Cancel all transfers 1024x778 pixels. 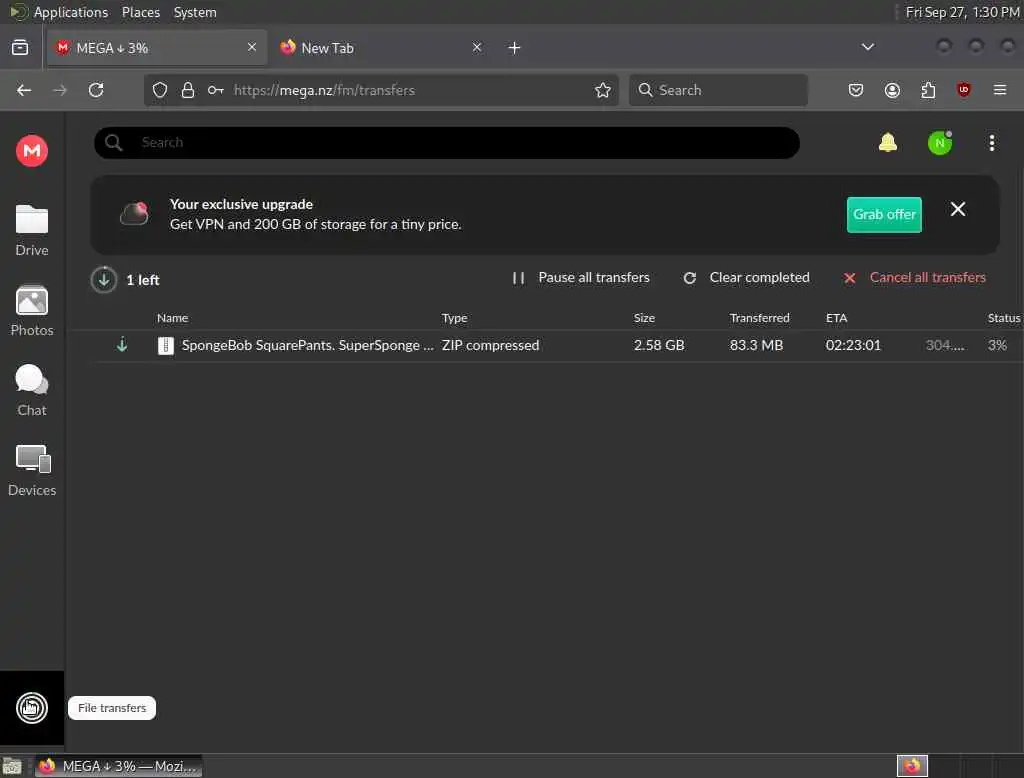914,278
